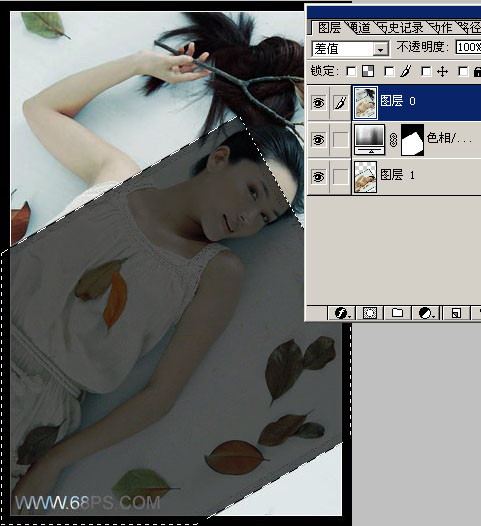
Task: Enable the lock transparent pixels checkbox
Action: 351,71
